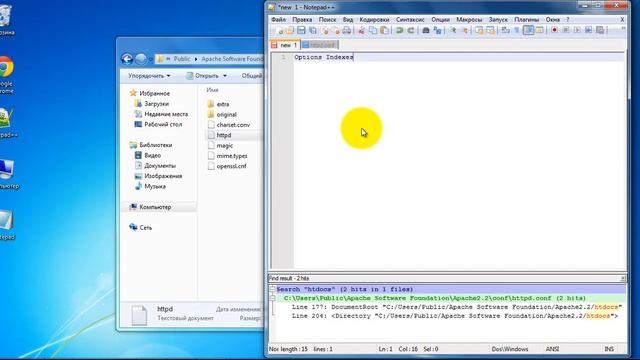Screen dimensions: 640x360
Task: Click the Close document toolbar icon
Action: tap(325, 30)
